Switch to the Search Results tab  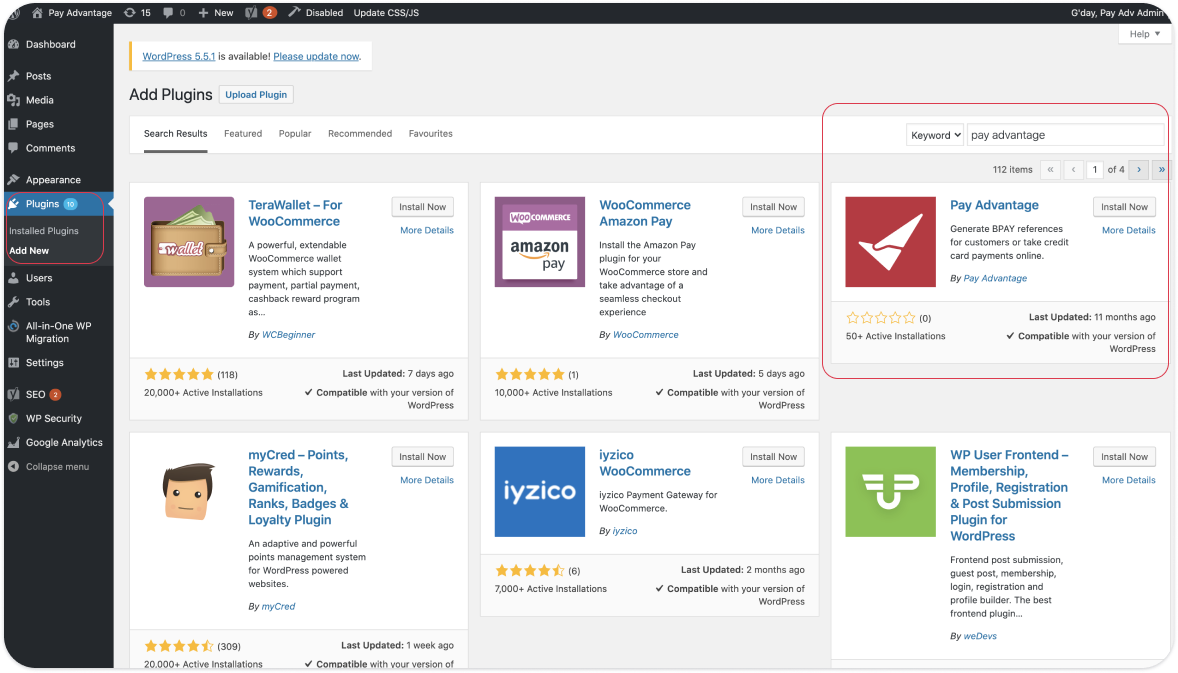176,134
